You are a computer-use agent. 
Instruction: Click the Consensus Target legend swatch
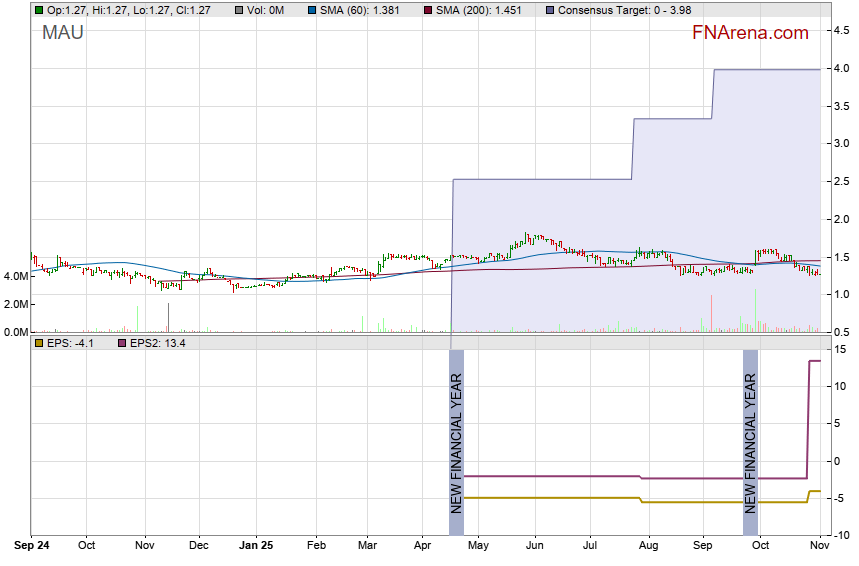tap(550, 10)
